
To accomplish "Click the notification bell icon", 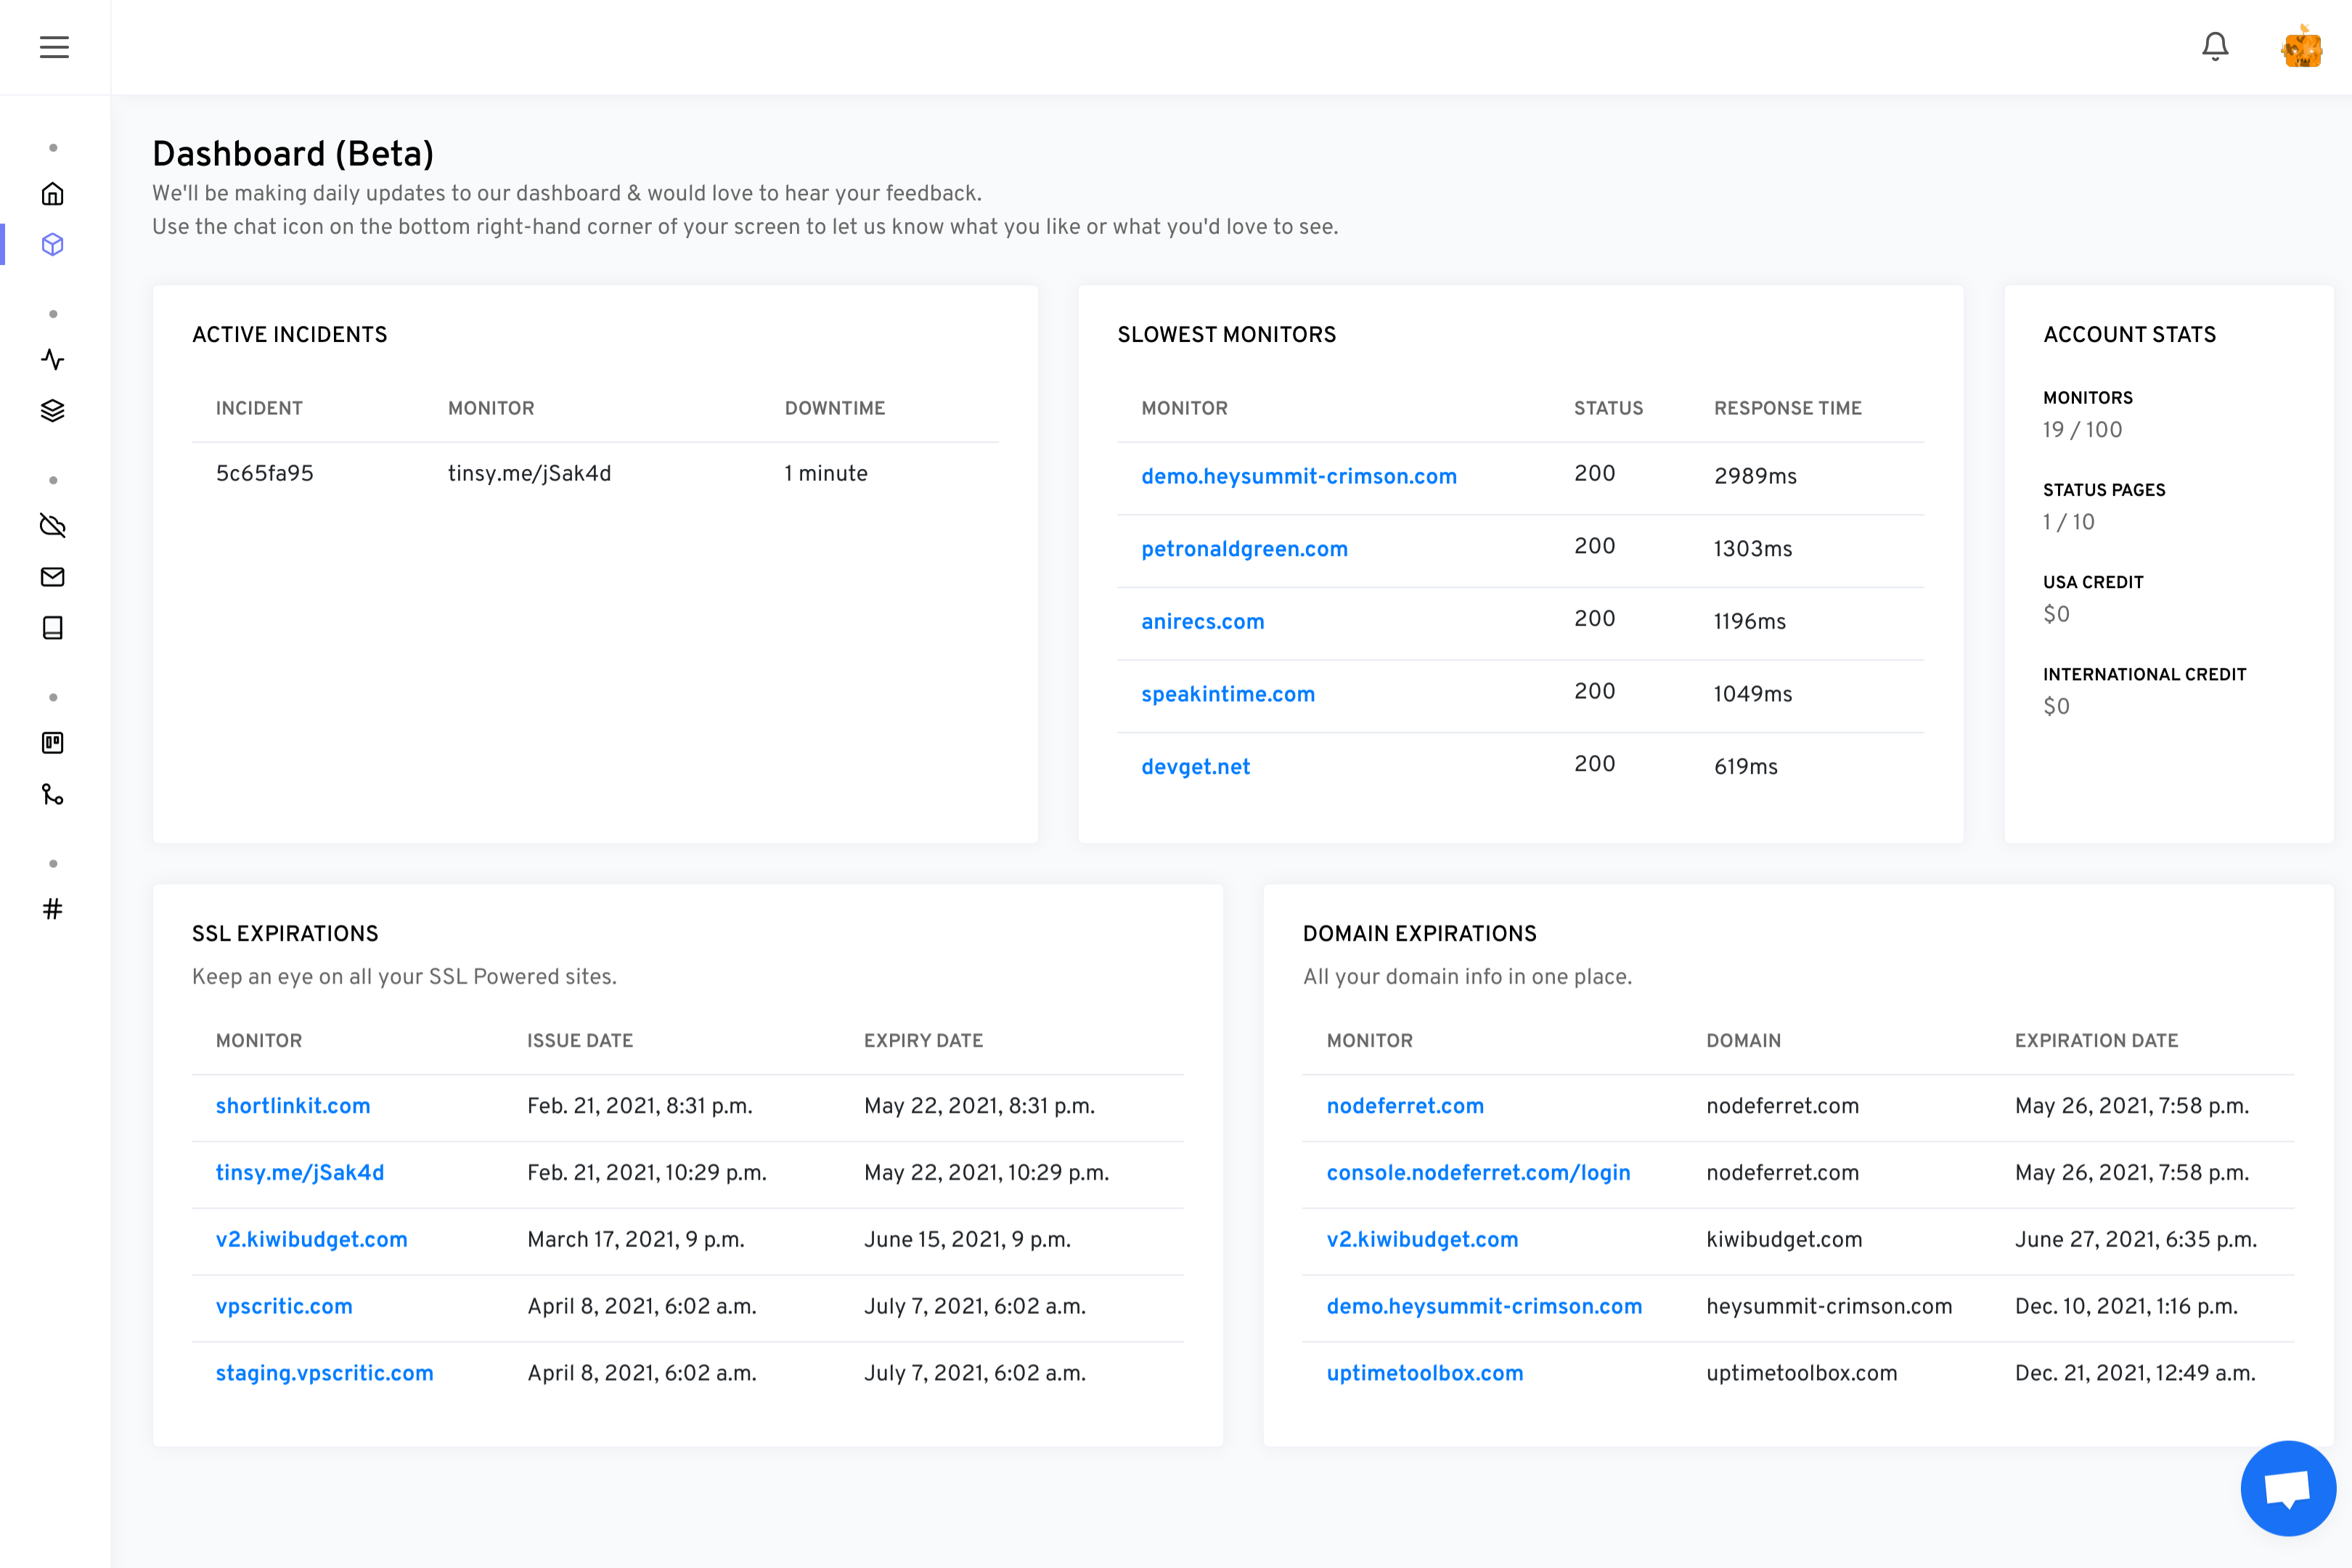I will tap(2215, 47).
